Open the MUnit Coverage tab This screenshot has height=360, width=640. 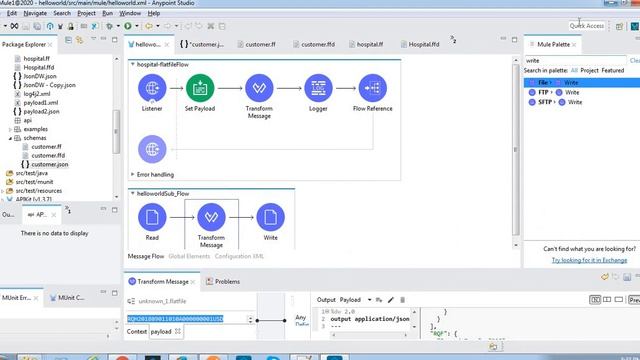pyautogui.click(x=67, y=298)
